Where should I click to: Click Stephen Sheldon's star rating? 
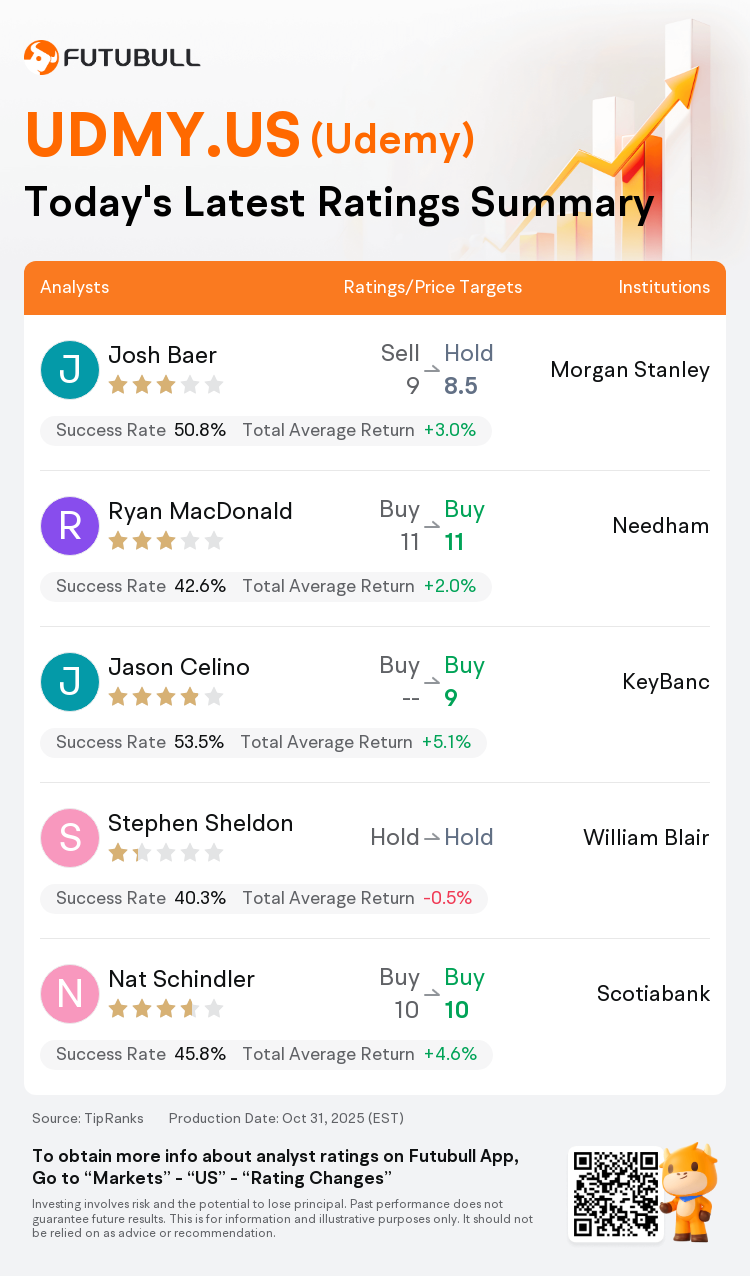coord(165,853)
